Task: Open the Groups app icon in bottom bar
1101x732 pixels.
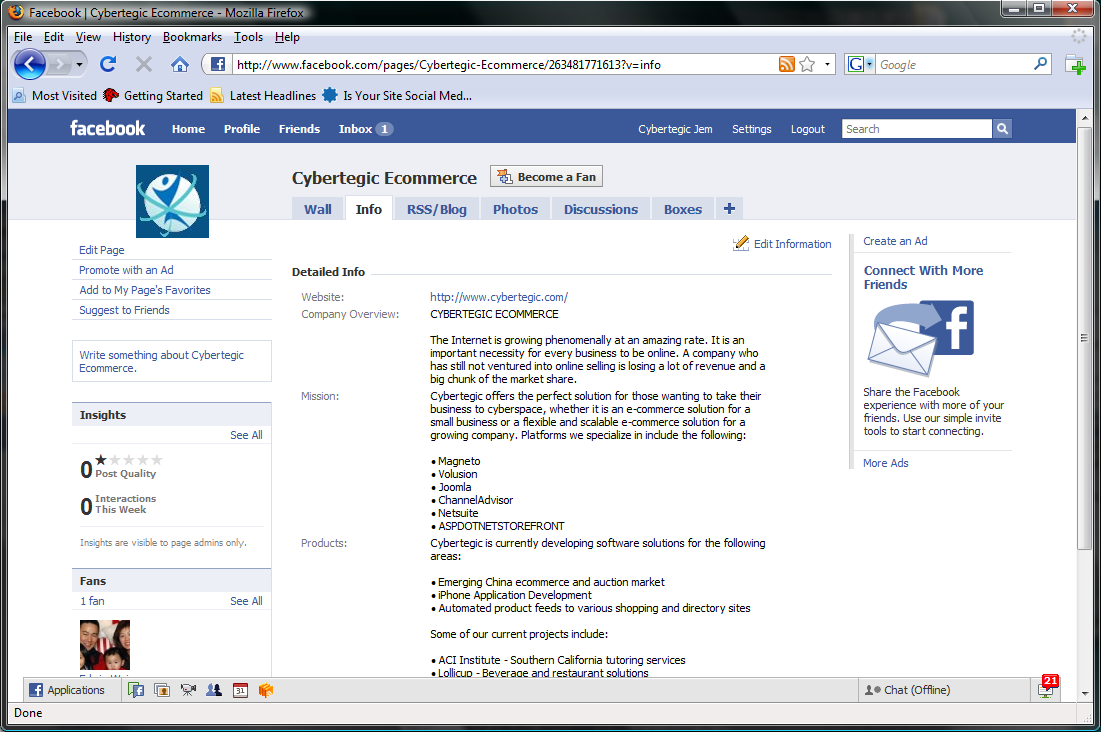Action: point(214,690)
